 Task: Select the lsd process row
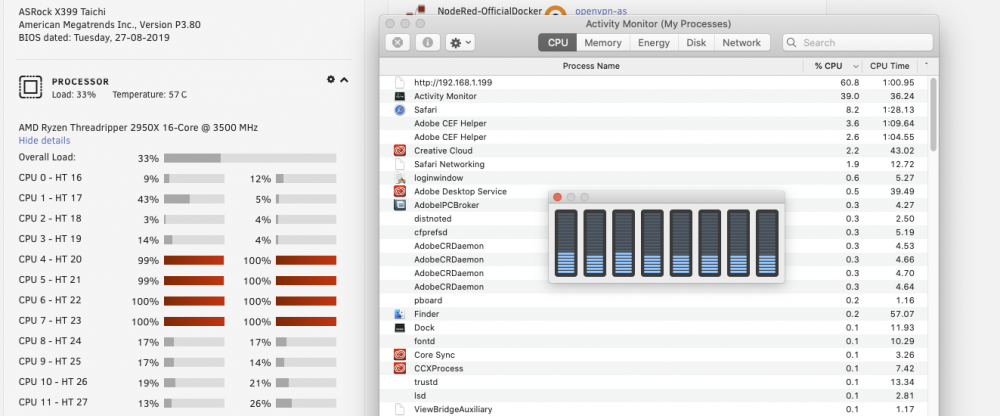(654, 396)
